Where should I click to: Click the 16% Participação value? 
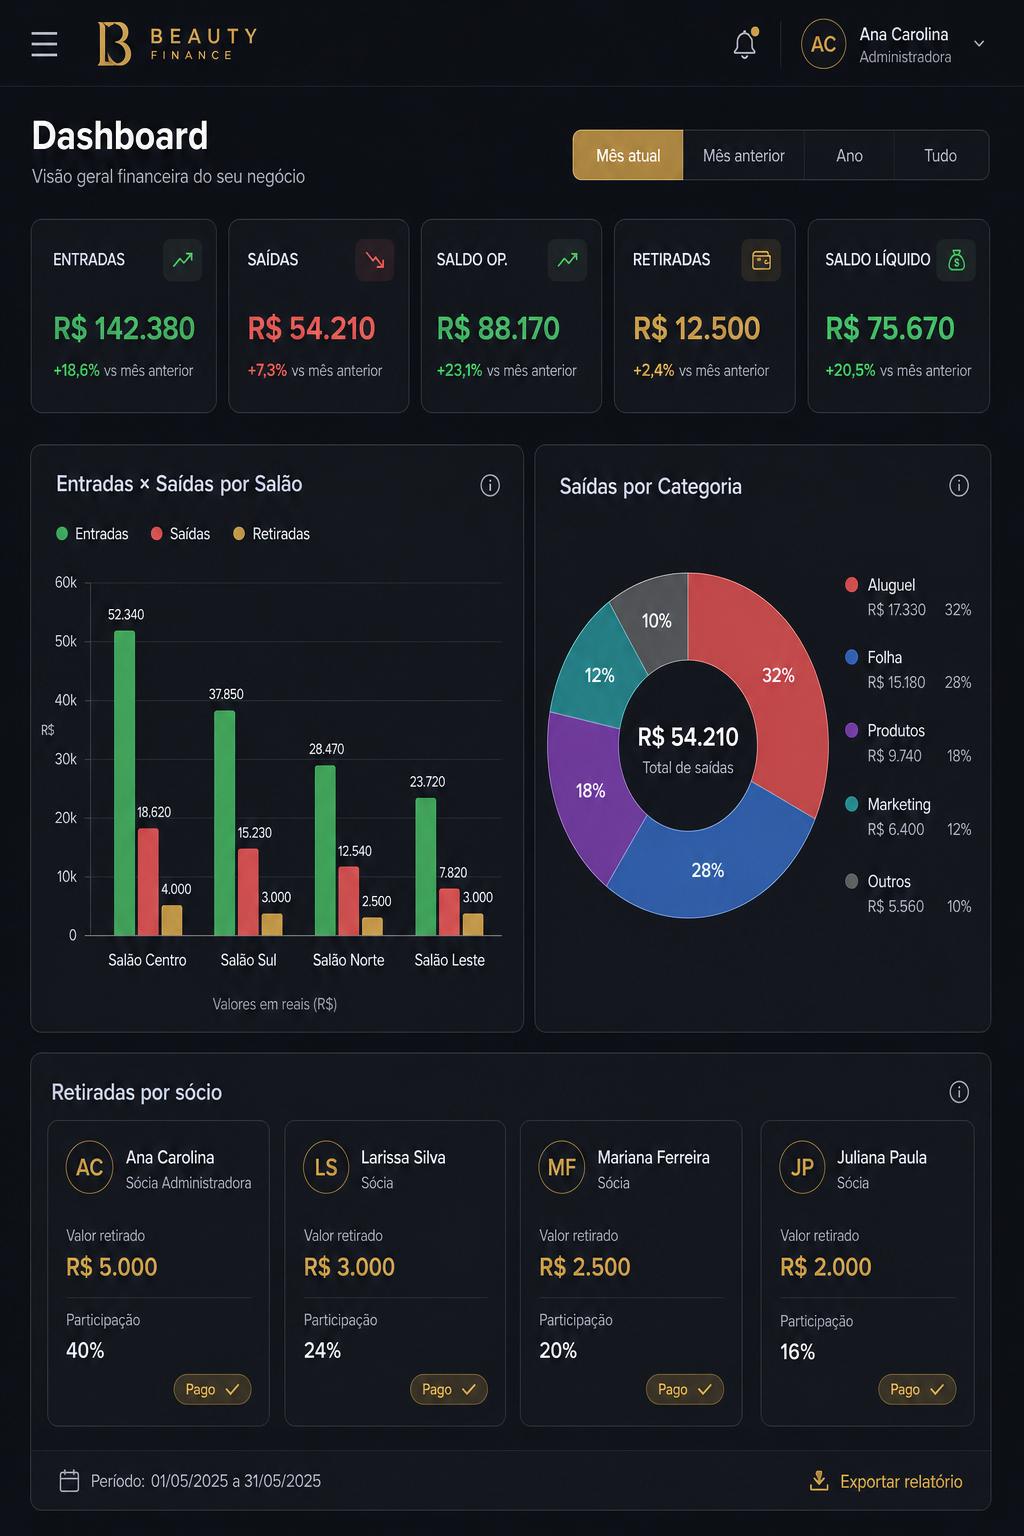[x=797, y=1352]
